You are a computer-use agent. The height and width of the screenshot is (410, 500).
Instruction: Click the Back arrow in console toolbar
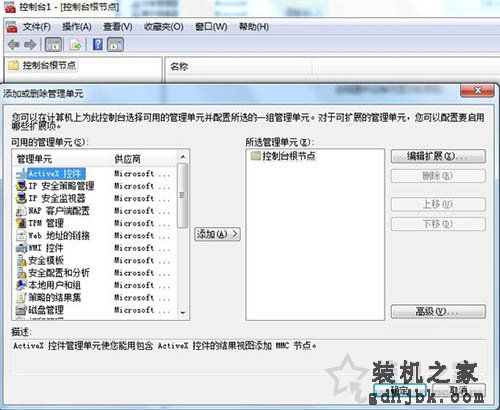pos(13,44)
